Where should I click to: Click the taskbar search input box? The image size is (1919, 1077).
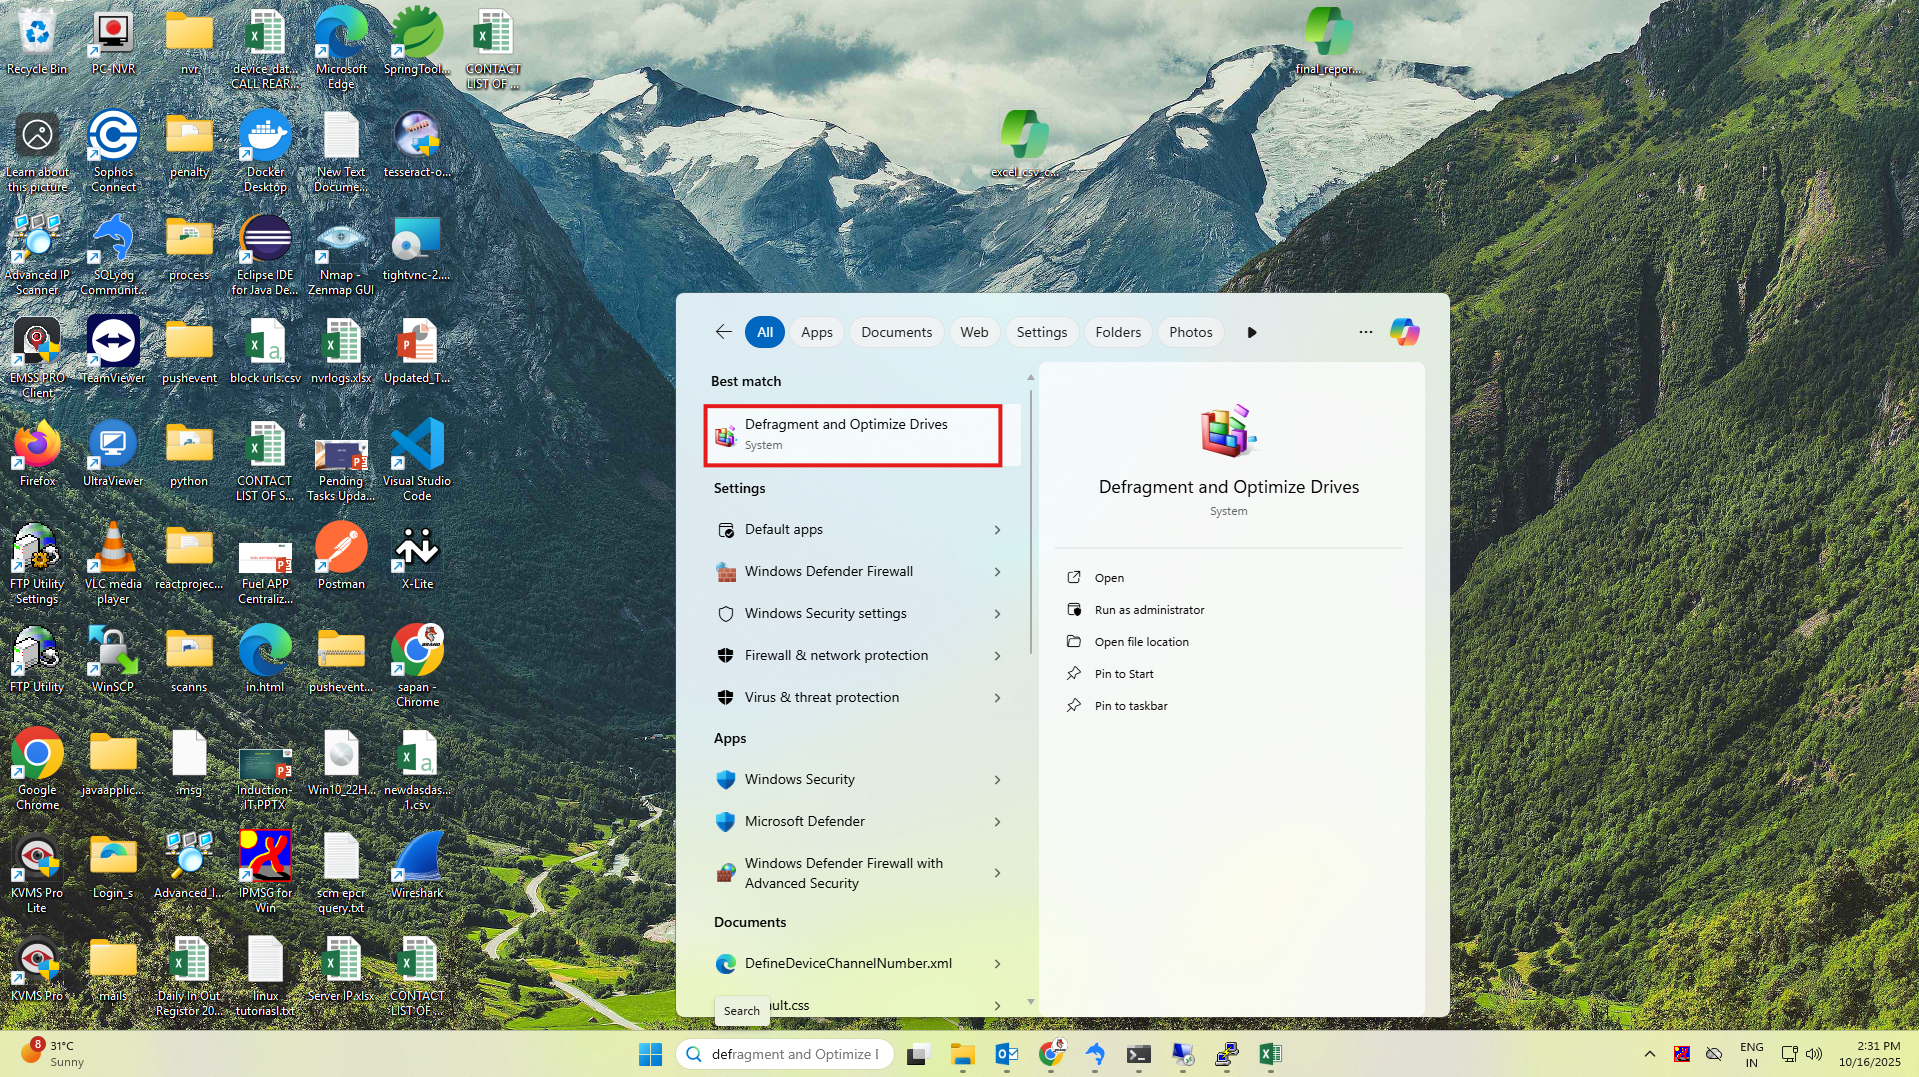[x=794, y=1054]
